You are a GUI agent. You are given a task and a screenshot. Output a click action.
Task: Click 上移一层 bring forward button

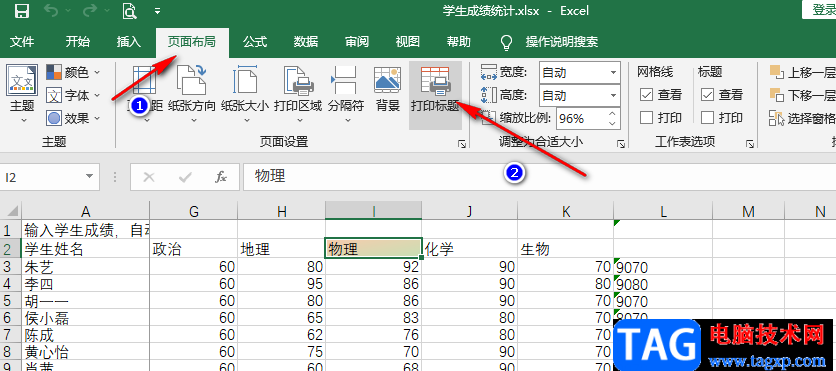pyautogui.click(x=802, y=72)
